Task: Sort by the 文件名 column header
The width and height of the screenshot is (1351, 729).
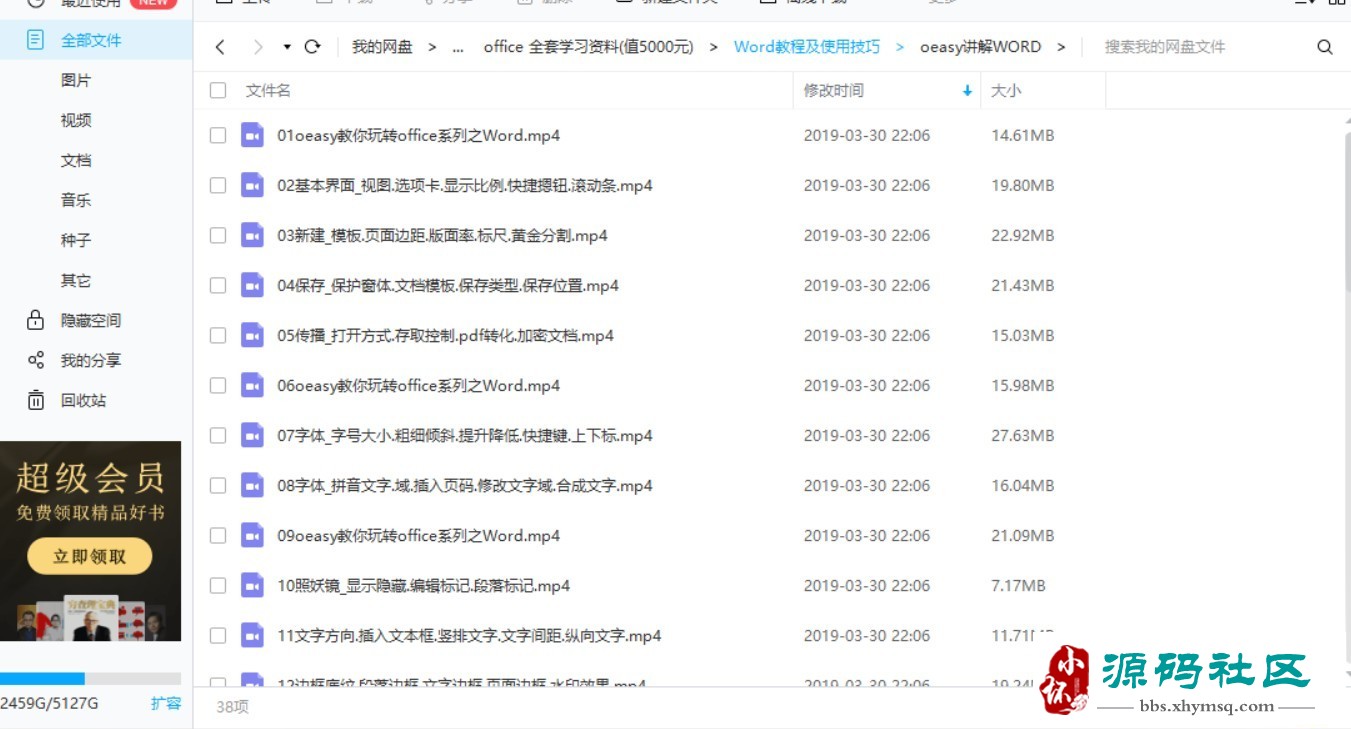Action: tap(268, 91)
